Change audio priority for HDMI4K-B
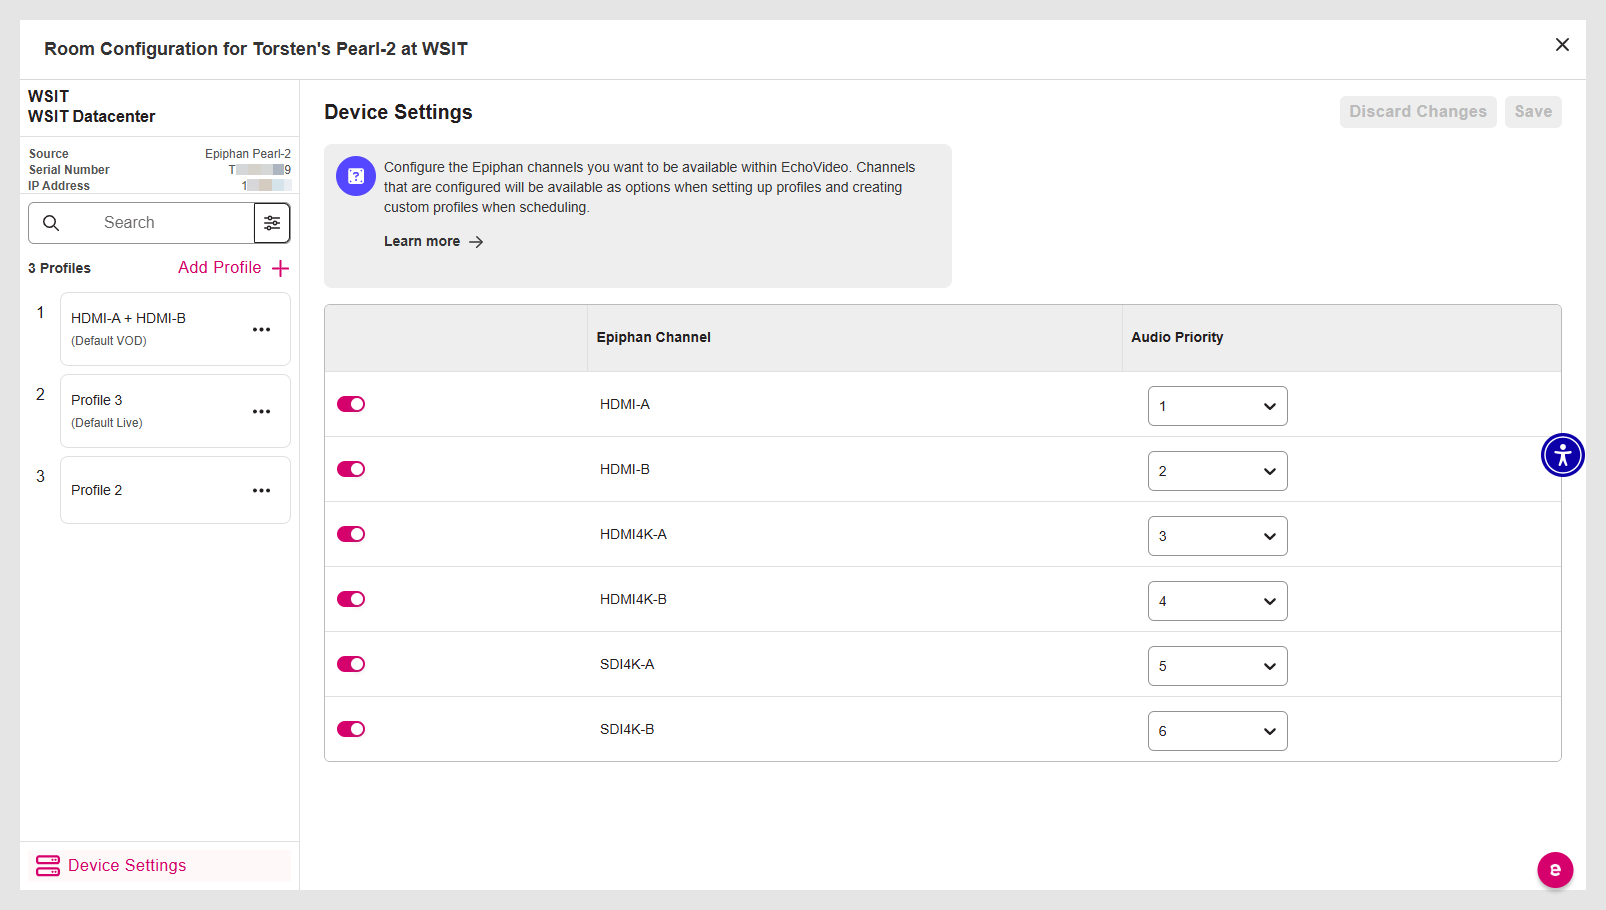Viewport: 1606px width, 910px height. tap(1217, 601)
